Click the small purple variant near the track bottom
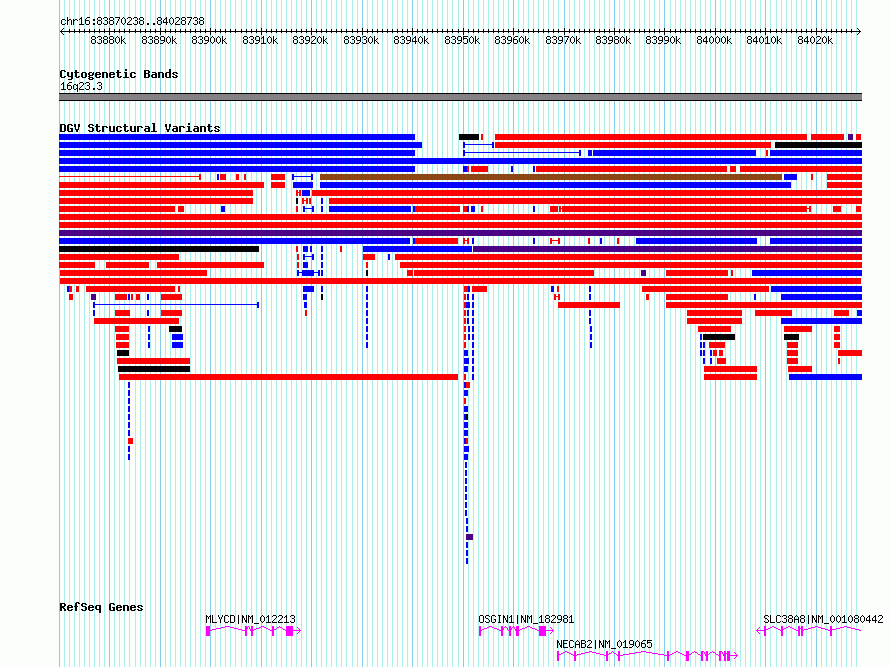Screen dimensions: 890x667 pyautogui.click(x=469, y=537)
